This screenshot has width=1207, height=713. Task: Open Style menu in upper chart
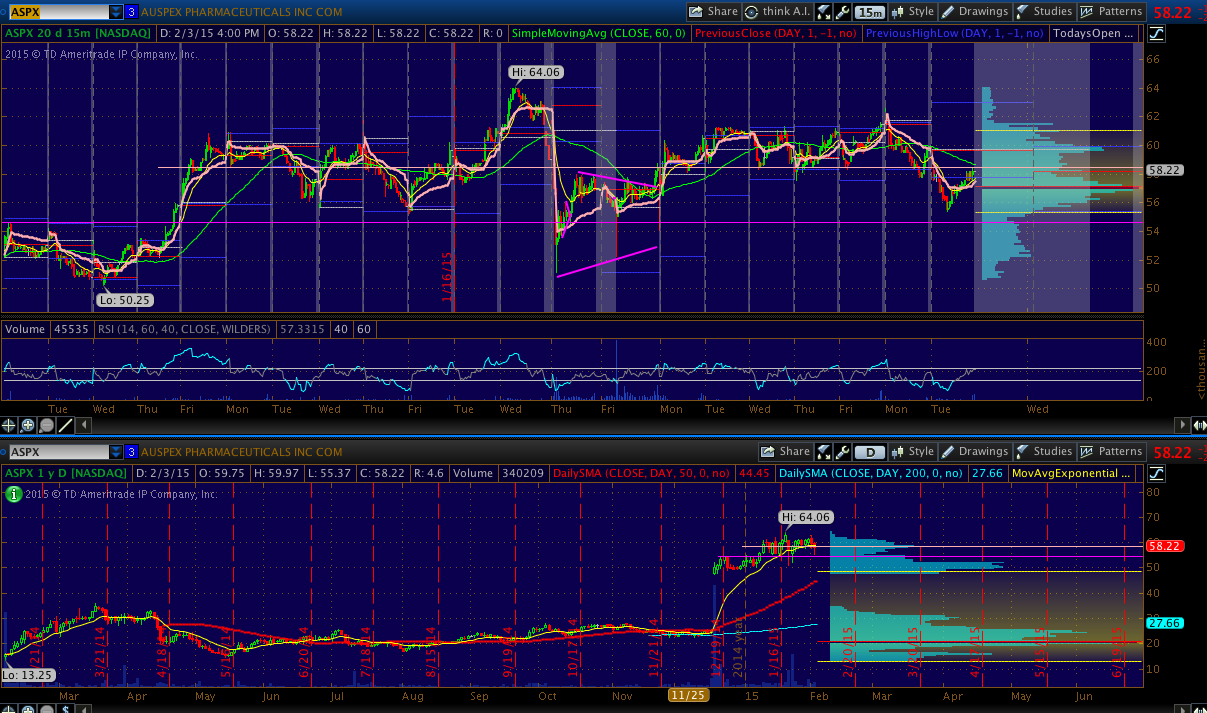(x=913, y=12)
